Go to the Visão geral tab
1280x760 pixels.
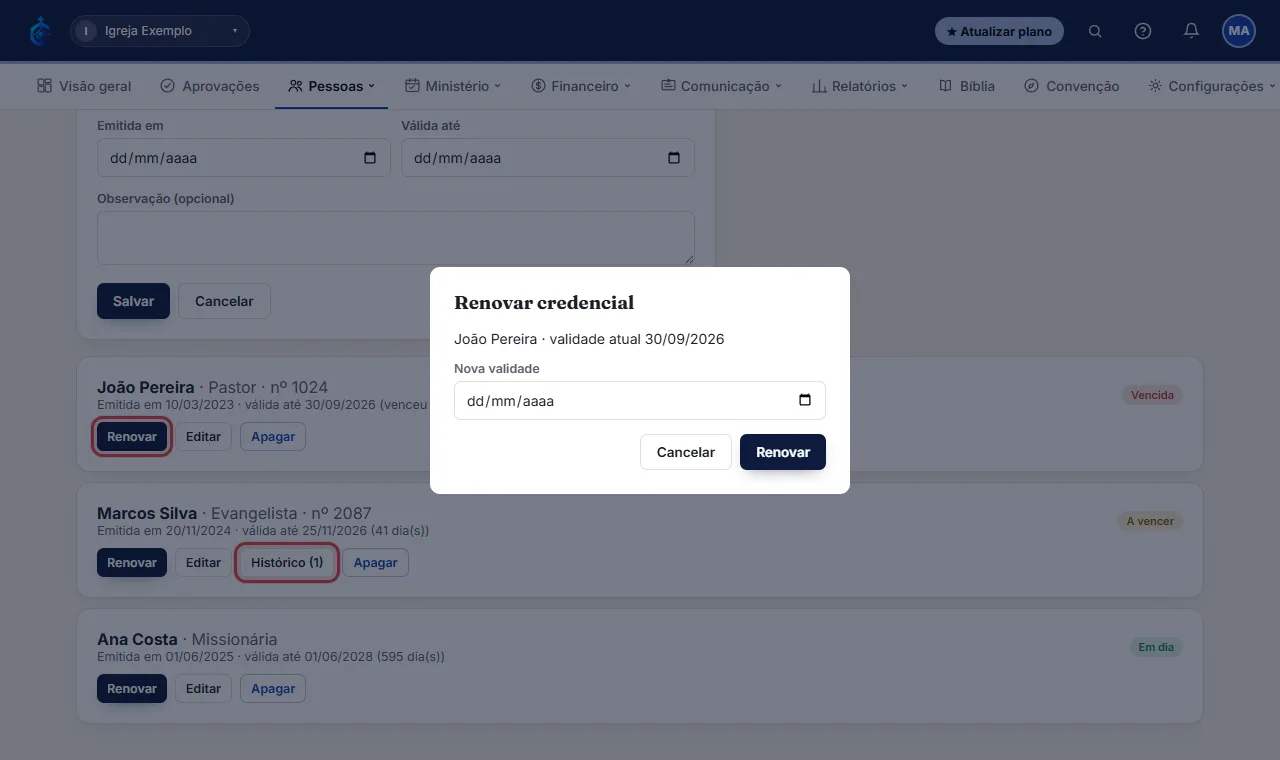click(x=84, y=86)
